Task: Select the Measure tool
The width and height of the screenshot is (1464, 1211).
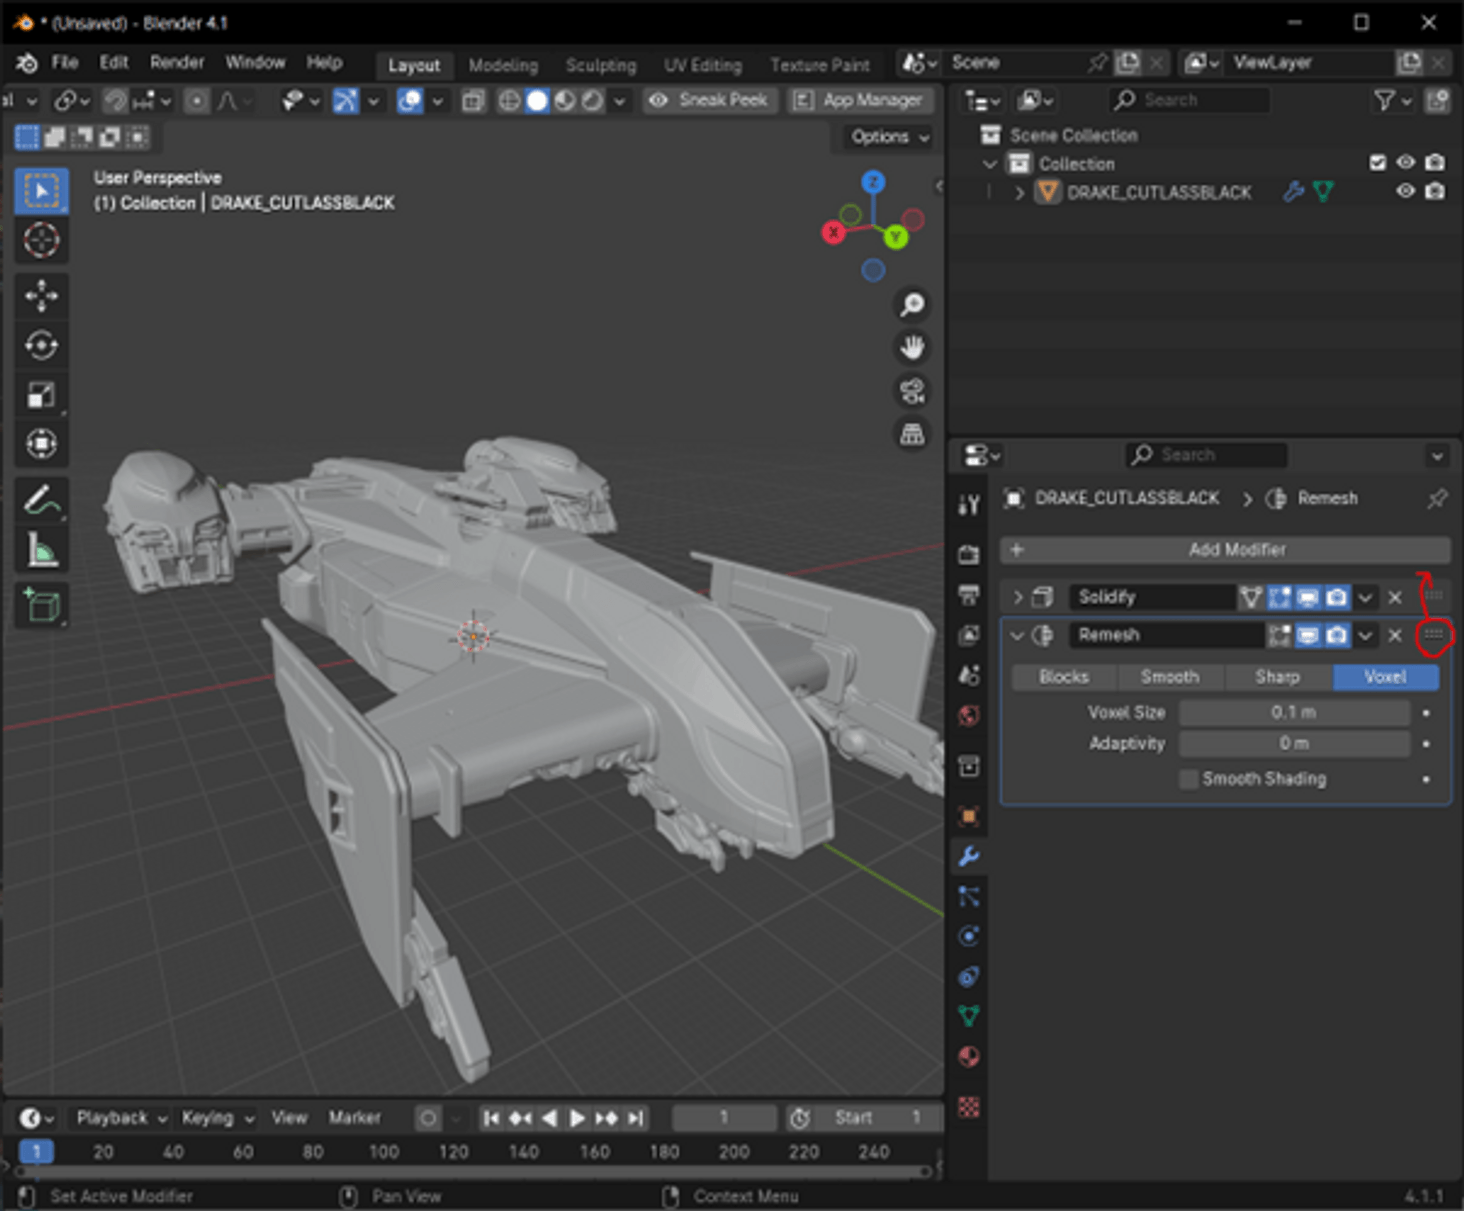Action: click(41, 550)
